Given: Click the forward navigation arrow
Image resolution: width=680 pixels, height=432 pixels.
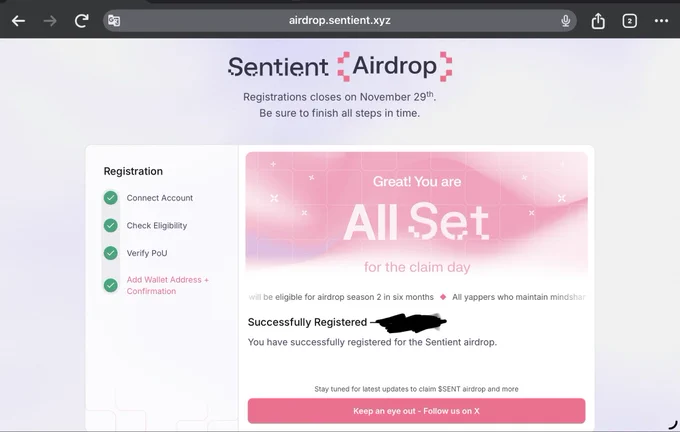Looking at the screenshot, I should (x=50, y=20).
